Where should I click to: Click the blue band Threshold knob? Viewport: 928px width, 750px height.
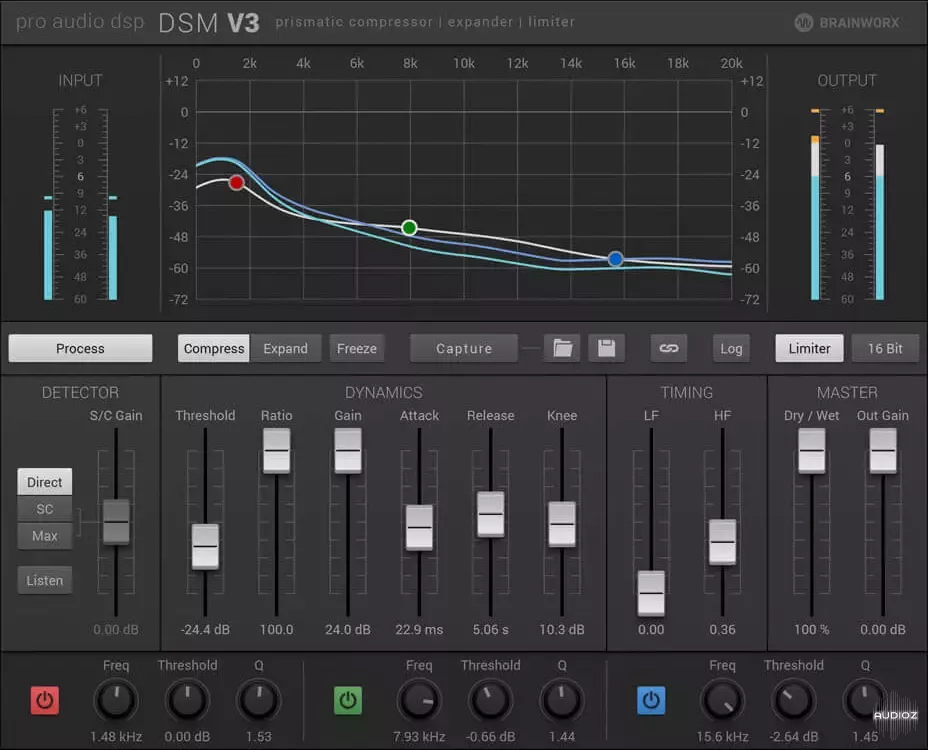(x=794, y=701)
